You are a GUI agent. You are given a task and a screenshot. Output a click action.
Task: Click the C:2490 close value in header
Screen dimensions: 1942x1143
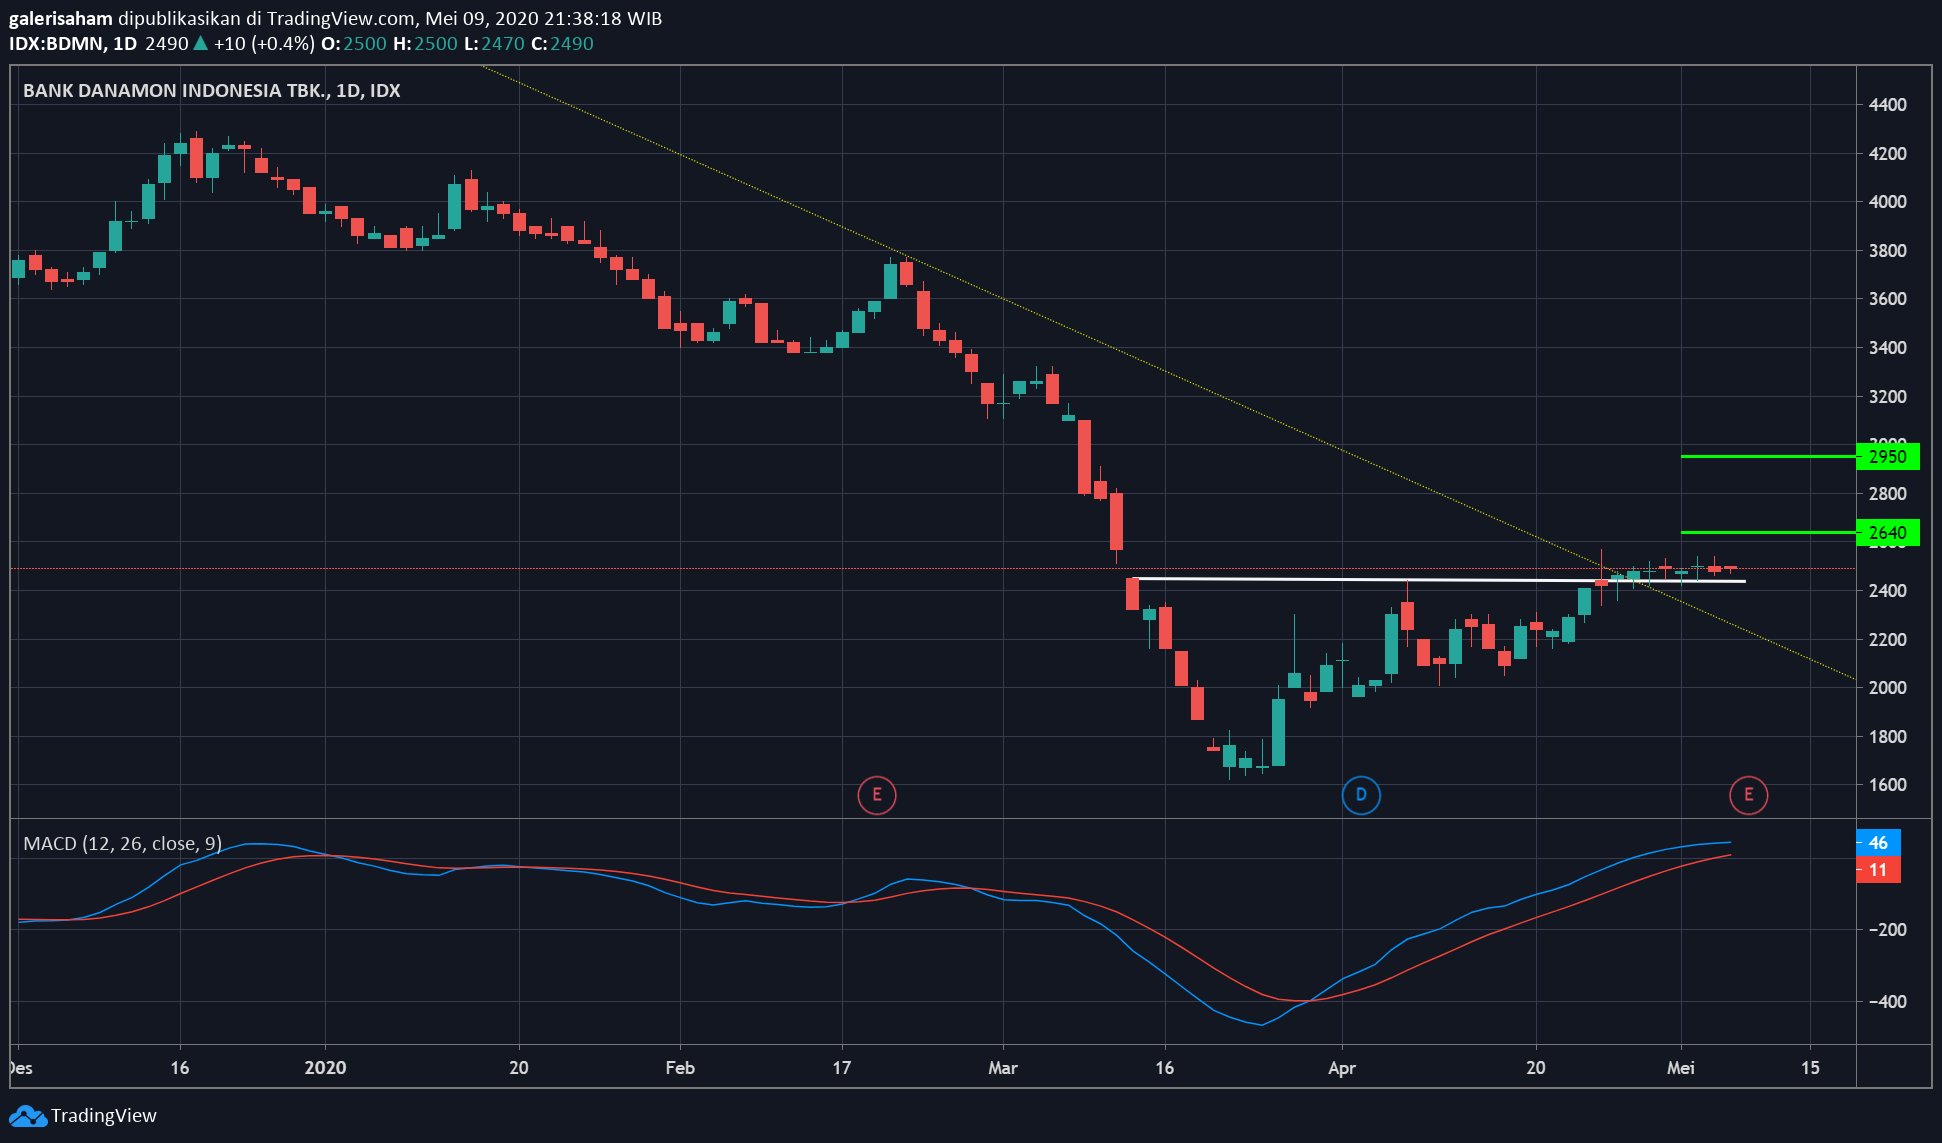(x=562, y=44)
